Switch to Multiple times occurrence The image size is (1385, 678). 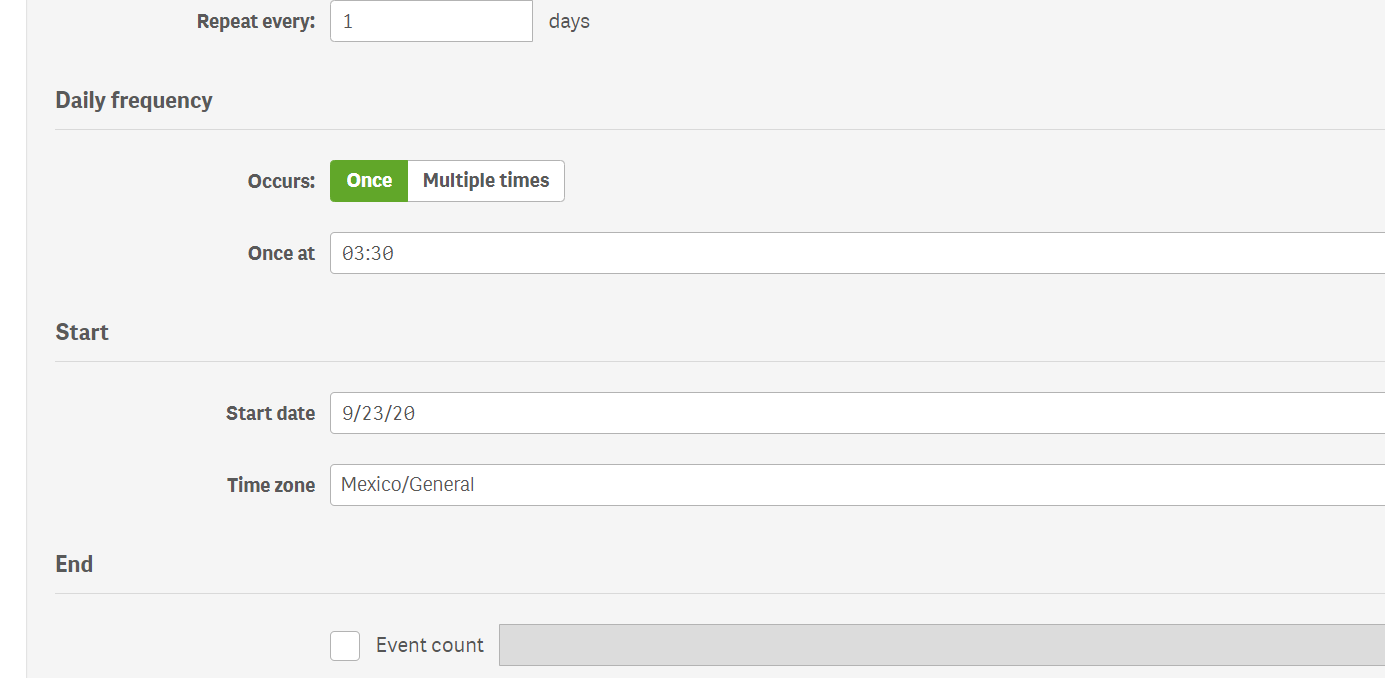click(x=485, y=180)
